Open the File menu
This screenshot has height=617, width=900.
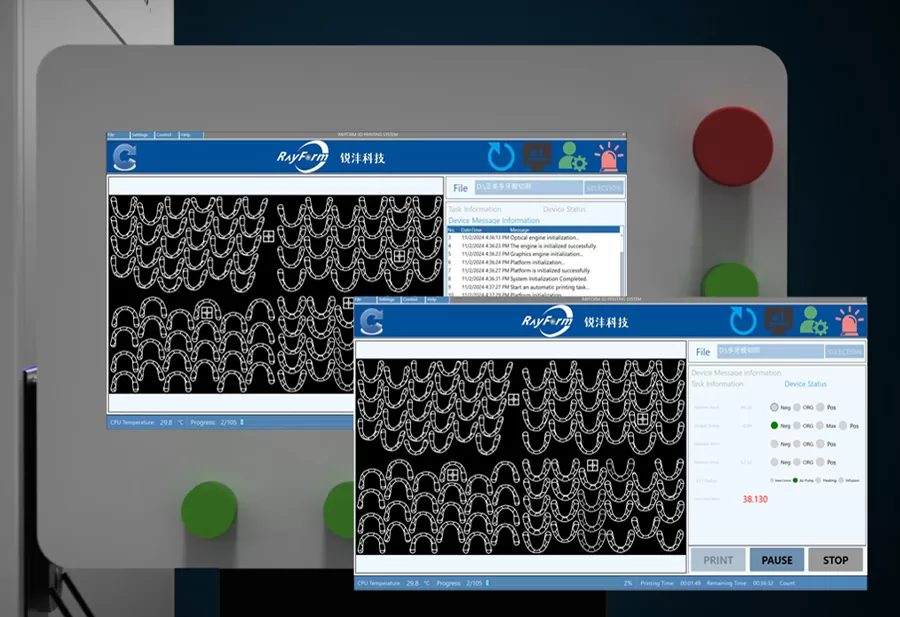[x=358, y=299]
